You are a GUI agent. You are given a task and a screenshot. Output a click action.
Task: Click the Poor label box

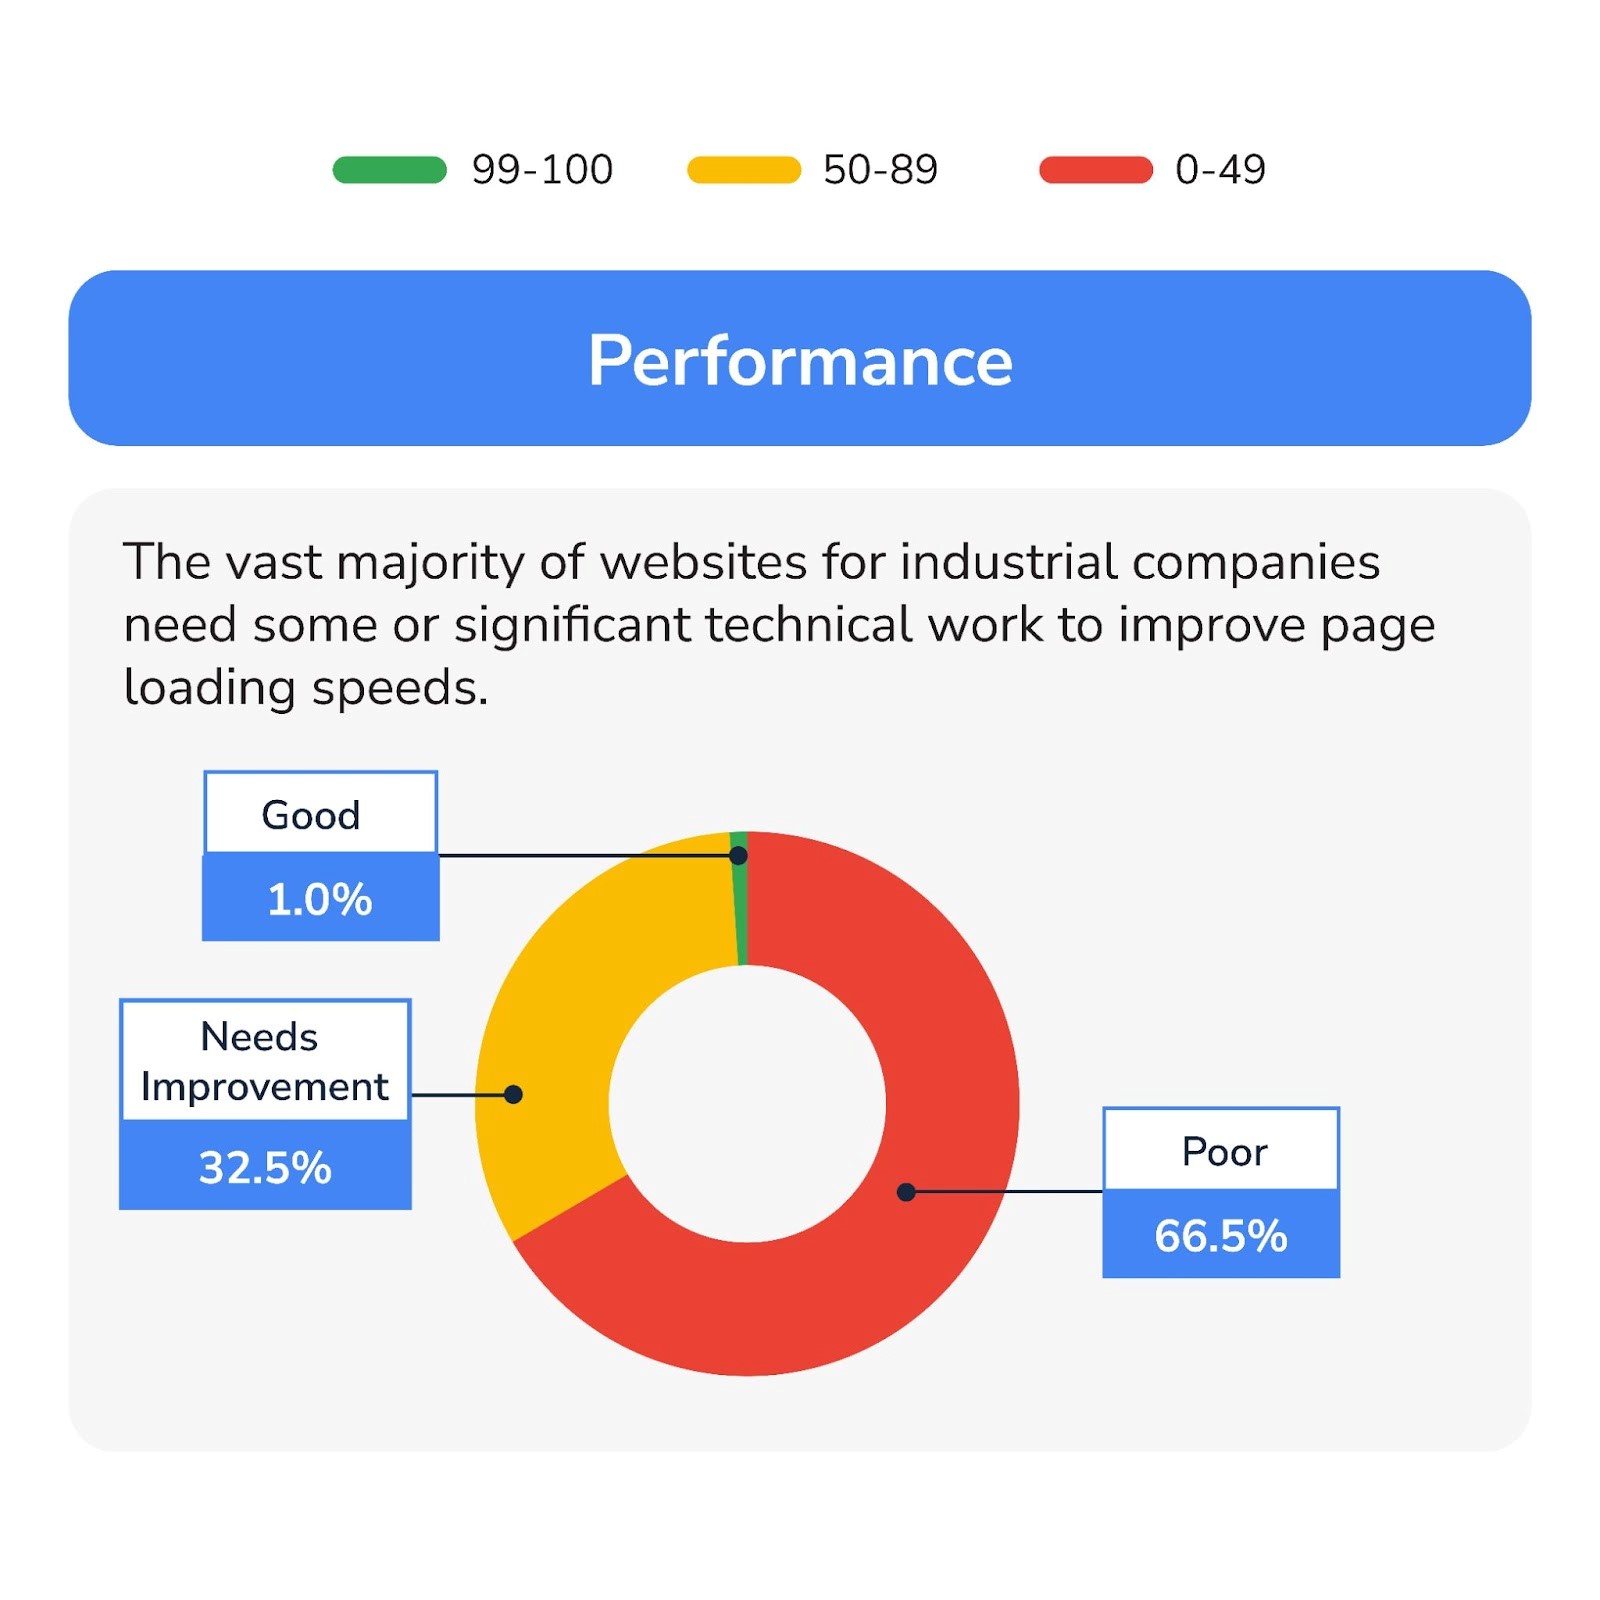coord(1221,1151)
